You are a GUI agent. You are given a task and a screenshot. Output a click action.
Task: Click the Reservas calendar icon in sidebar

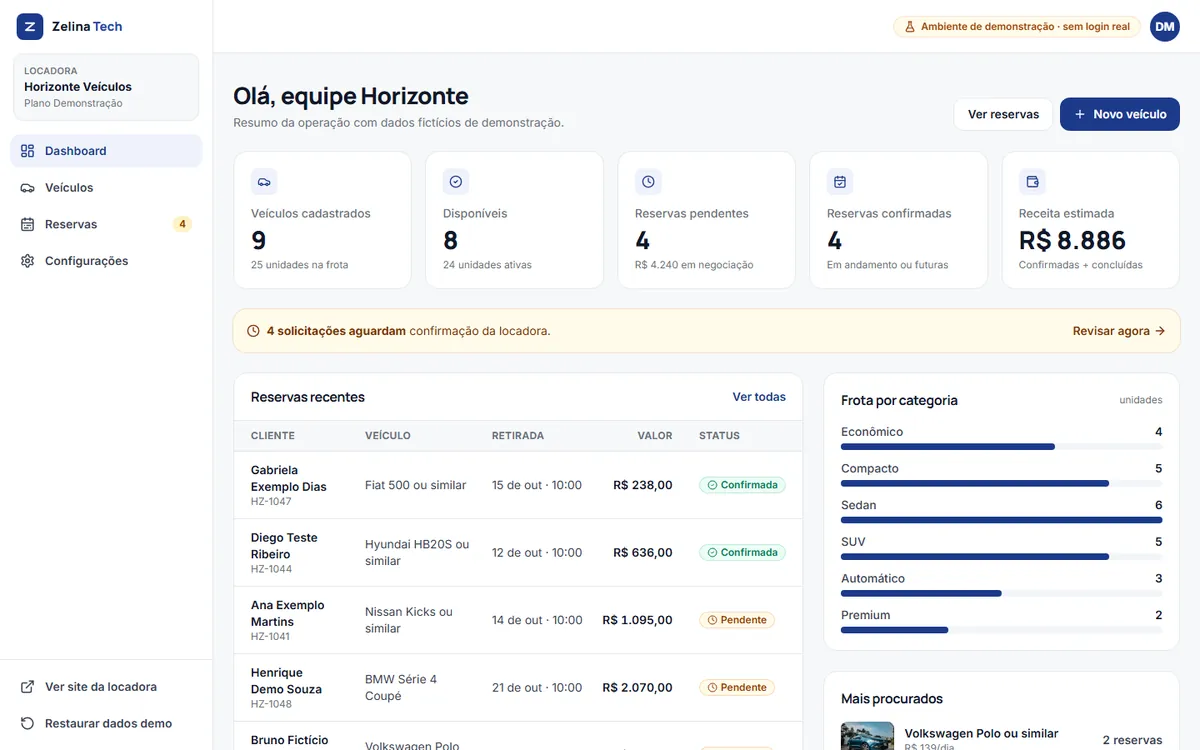[28, 224]
